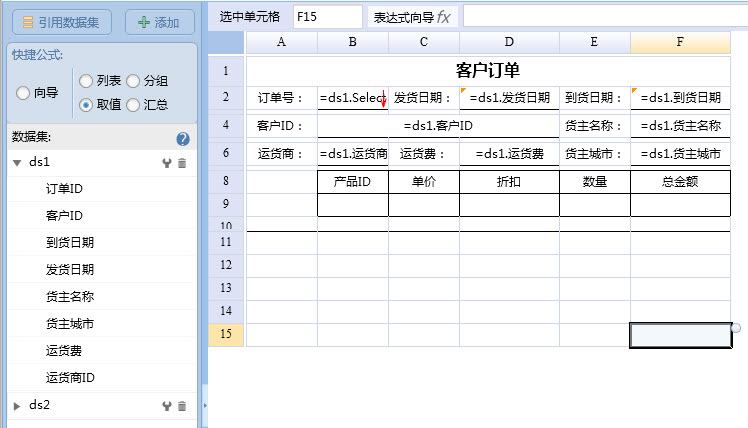
Task: Click the selected cell name box showing F15
Action: [327, 17]
